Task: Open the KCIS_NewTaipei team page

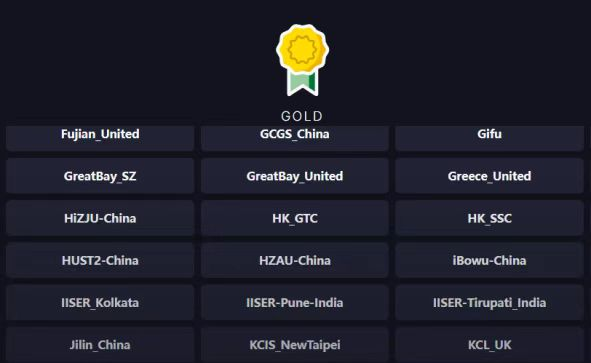Action: coord(295,345)
